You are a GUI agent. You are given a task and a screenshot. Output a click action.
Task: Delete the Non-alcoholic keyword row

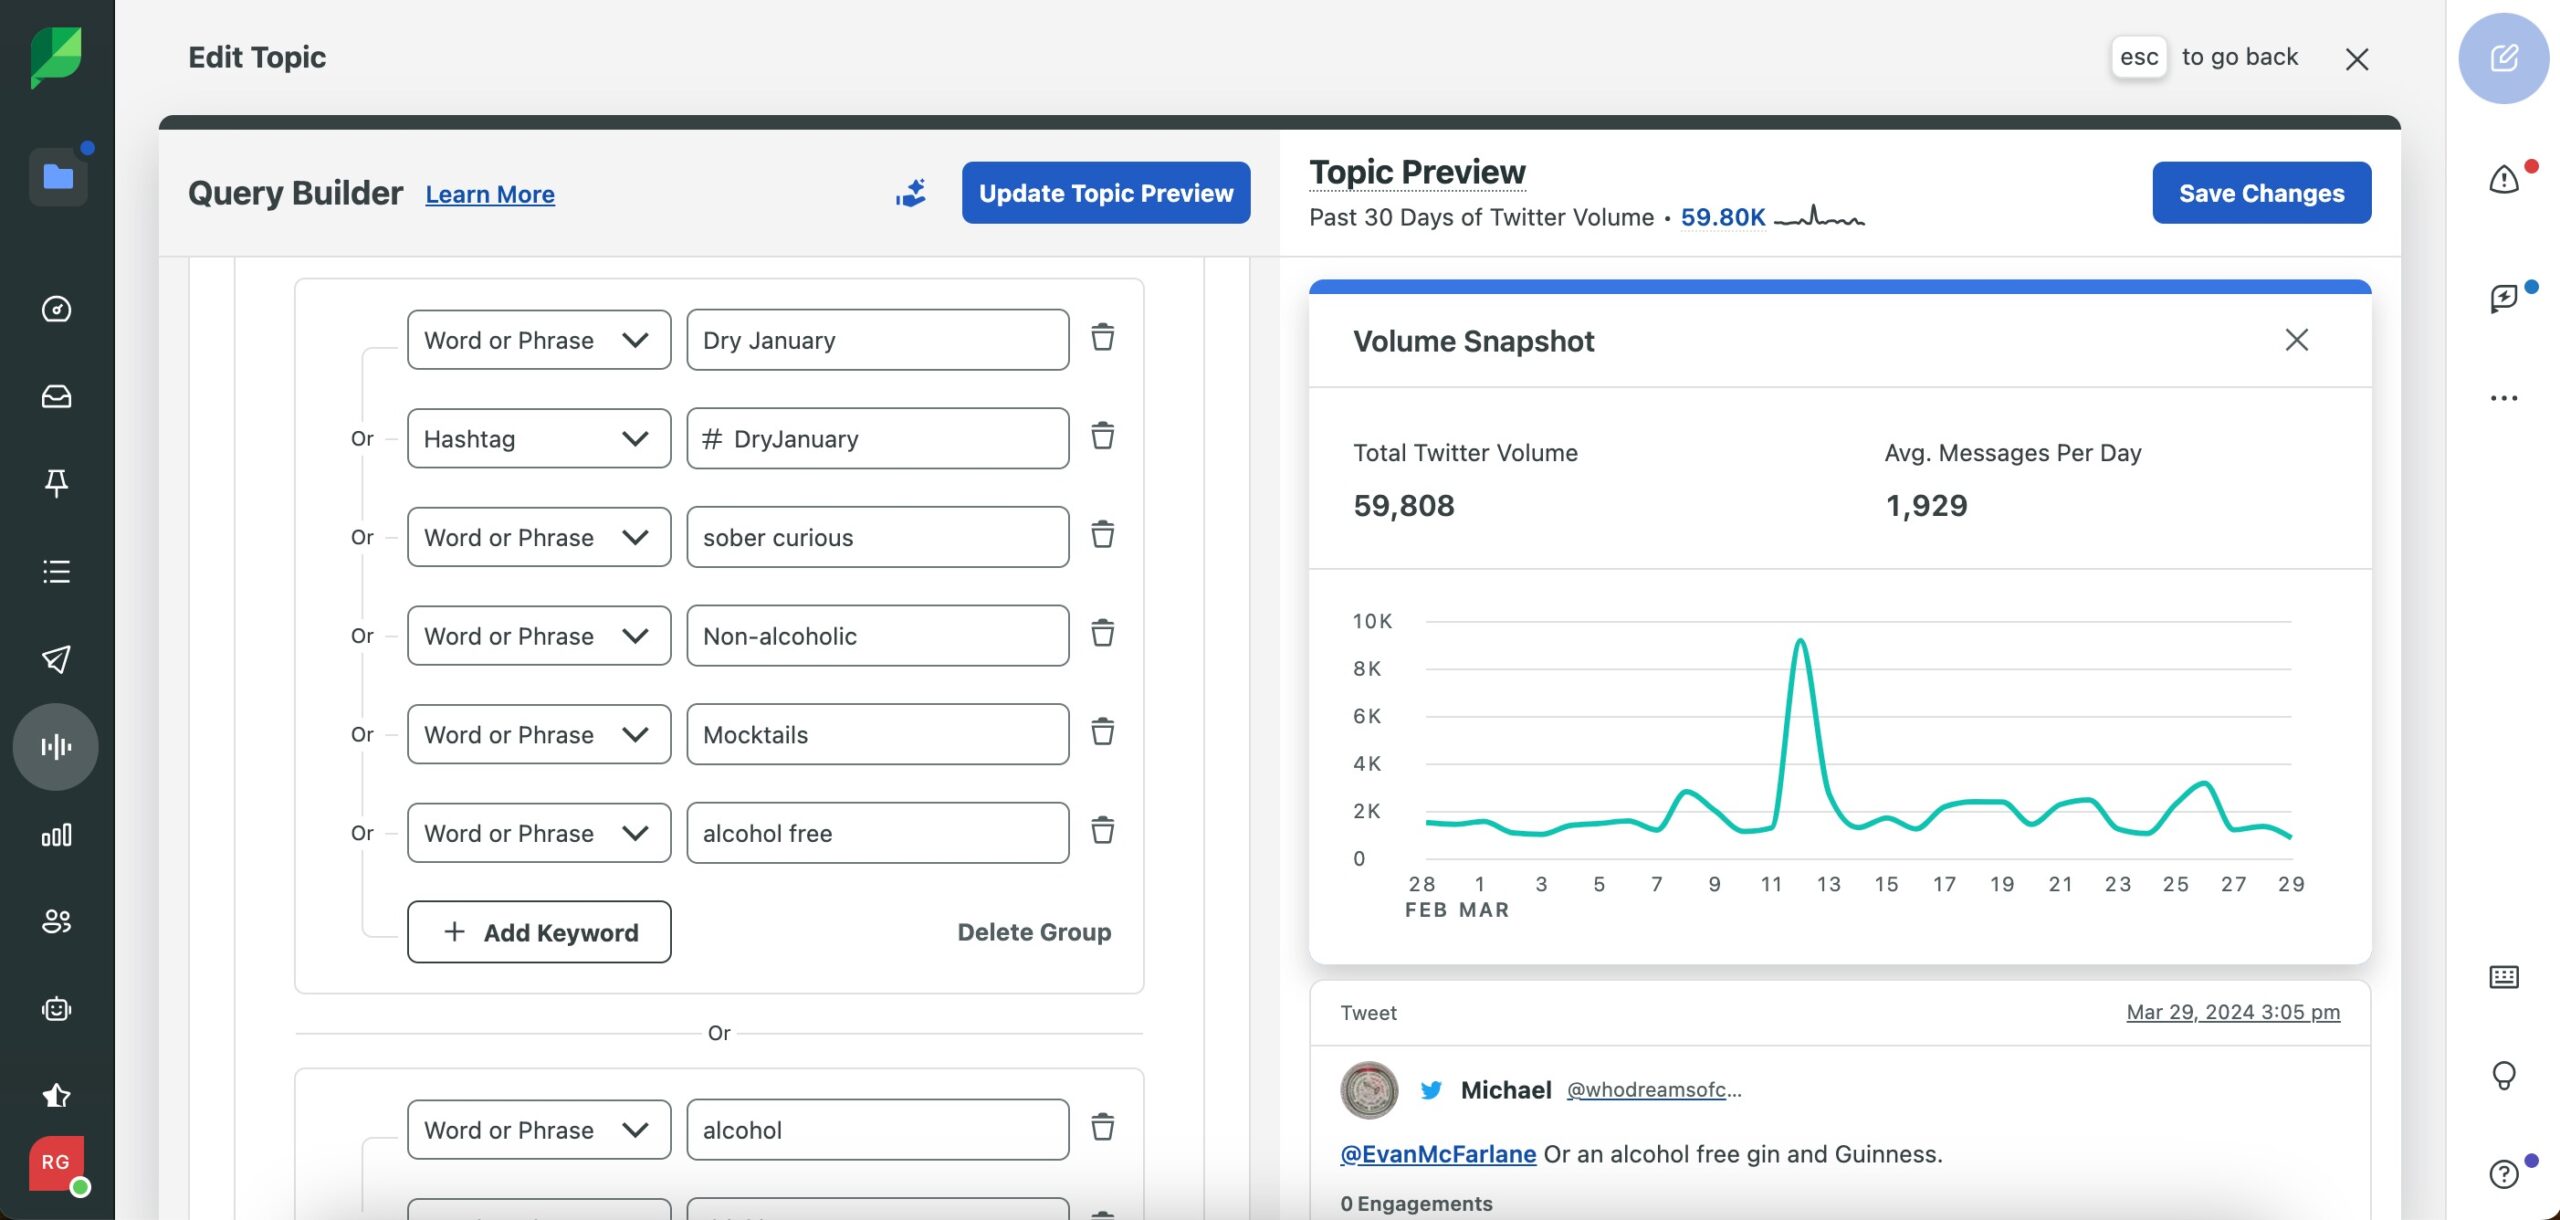(1102, 634)
